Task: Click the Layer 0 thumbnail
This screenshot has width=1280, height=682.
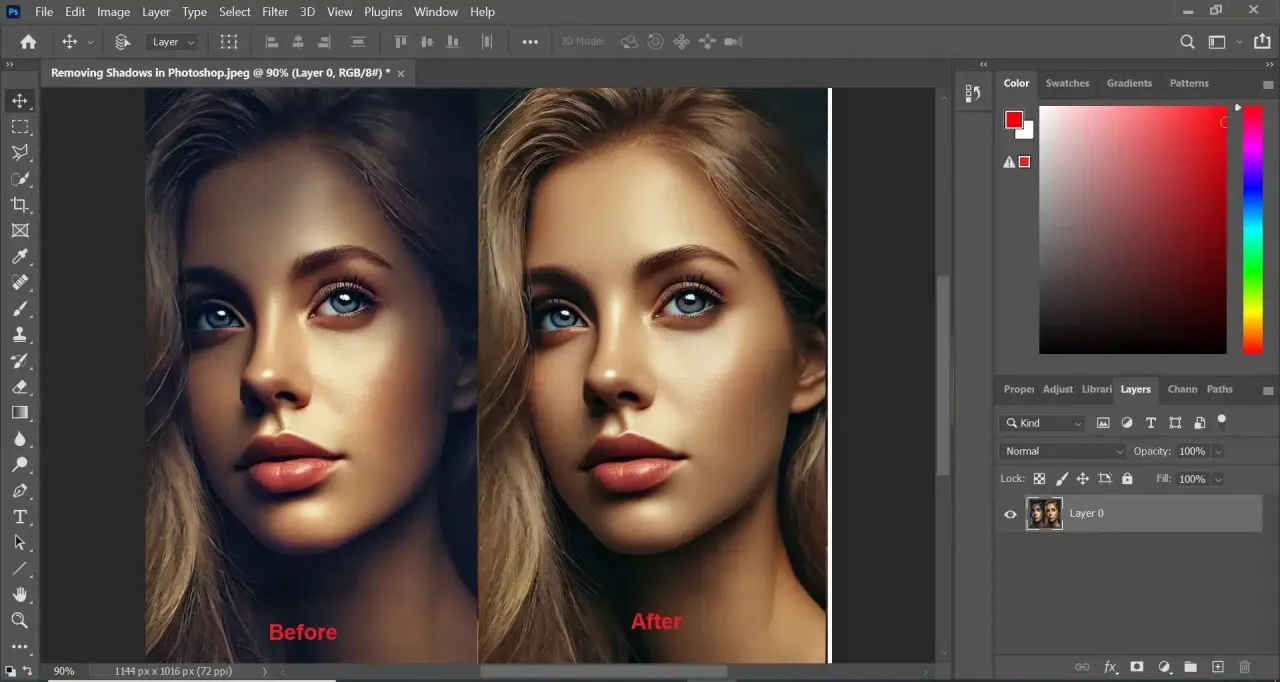Action: coord(1044,513)
